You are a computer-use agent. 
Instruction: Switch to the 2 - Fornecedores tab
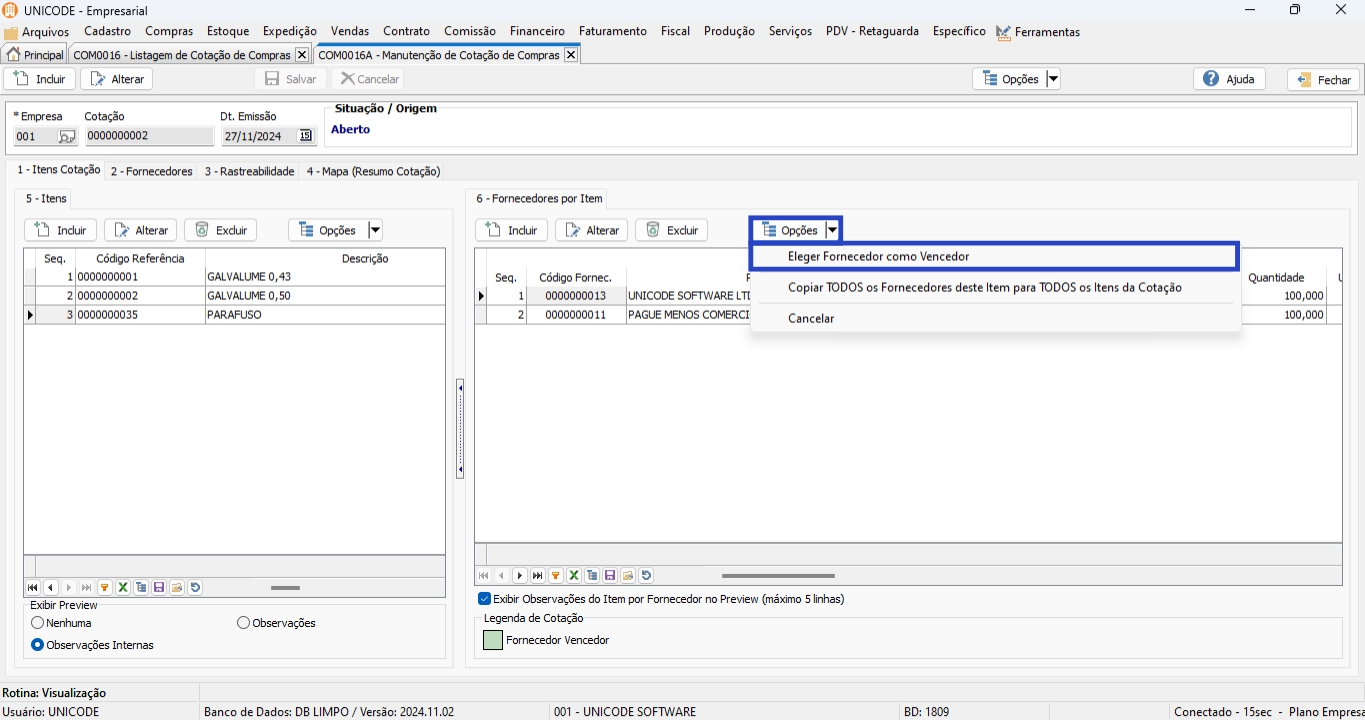coord(151,171)
